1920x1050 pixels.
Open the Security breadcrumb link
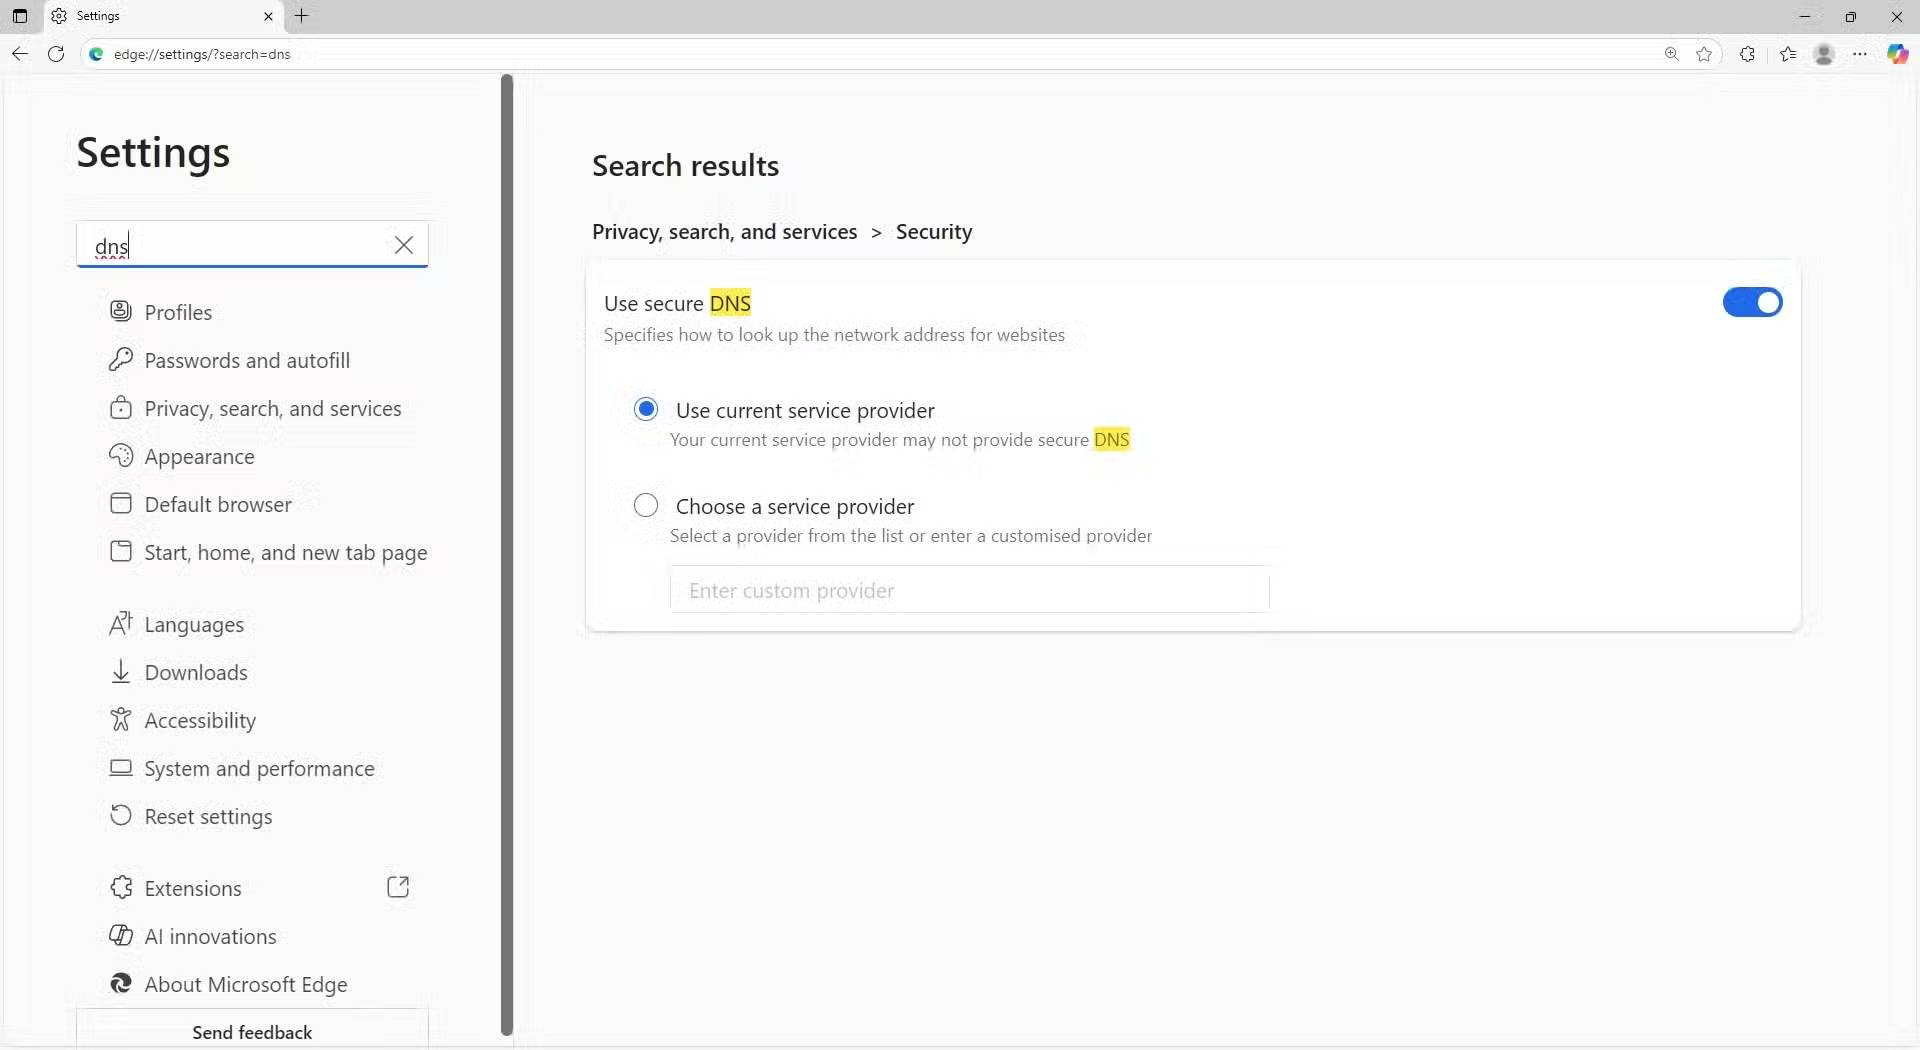tap(933, 231)
